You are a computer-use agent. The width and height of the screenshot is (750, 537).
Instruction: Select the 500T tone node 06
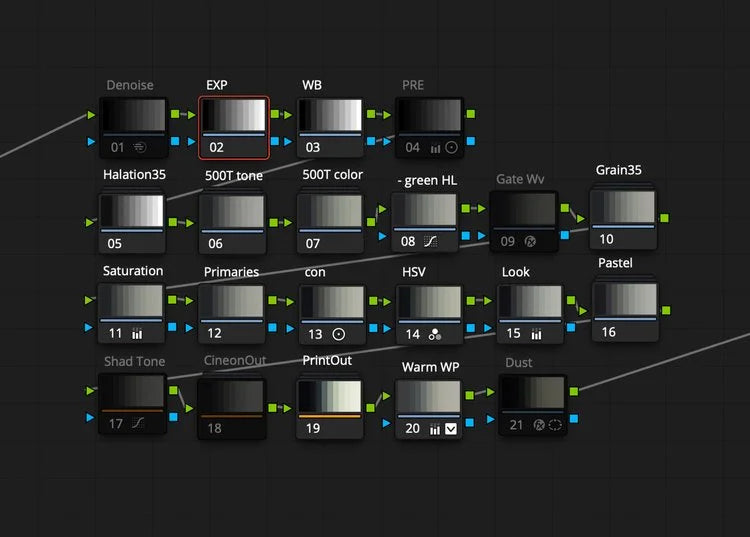(232, 222)
